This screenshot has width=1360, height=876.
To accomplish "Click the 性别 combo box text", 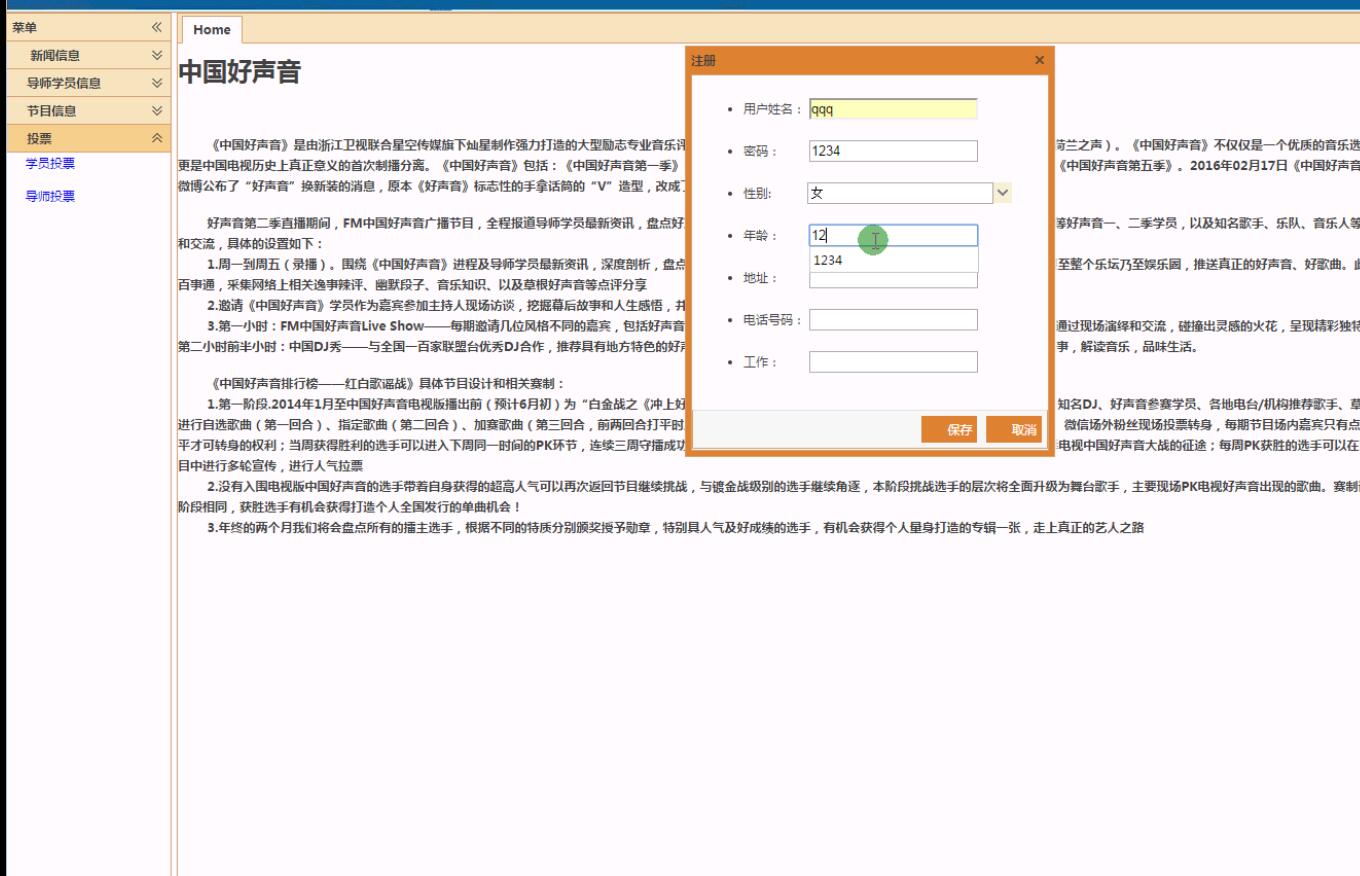I will tap(900, 193).
